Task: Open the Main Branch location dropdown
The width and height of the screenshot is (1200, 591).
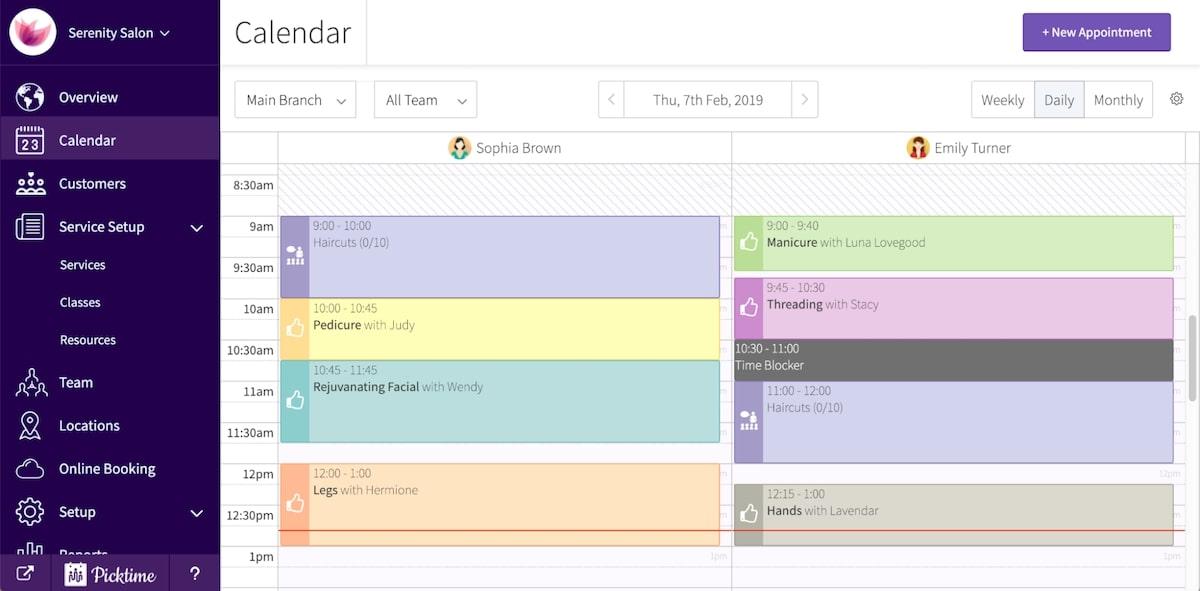Action: 295,100
